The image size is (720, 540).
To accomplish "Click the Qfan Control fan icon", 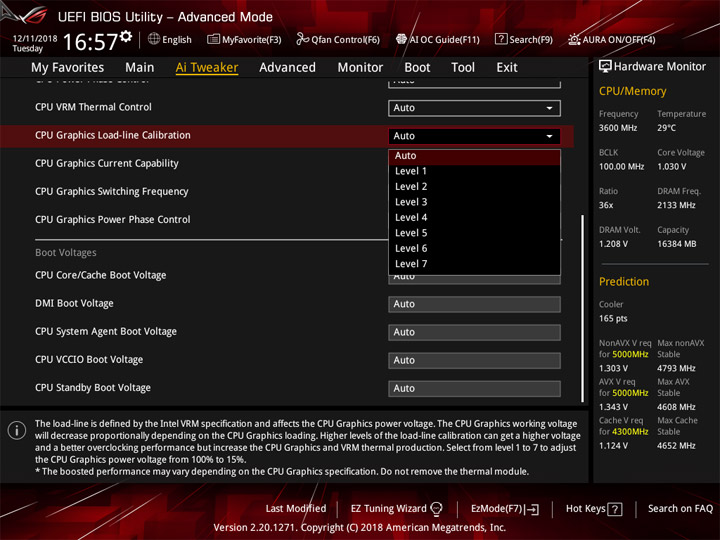I will coord(303,39).
